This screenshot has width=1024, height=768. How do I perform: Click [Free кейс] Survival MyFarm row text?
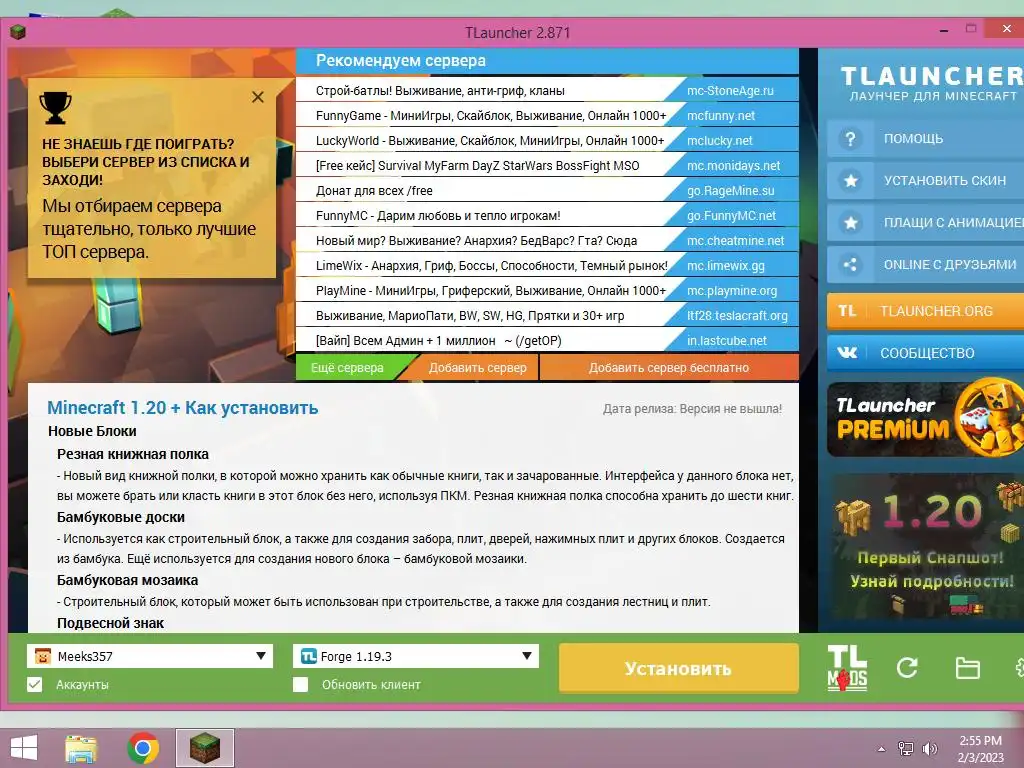click(x=477, y=166)
